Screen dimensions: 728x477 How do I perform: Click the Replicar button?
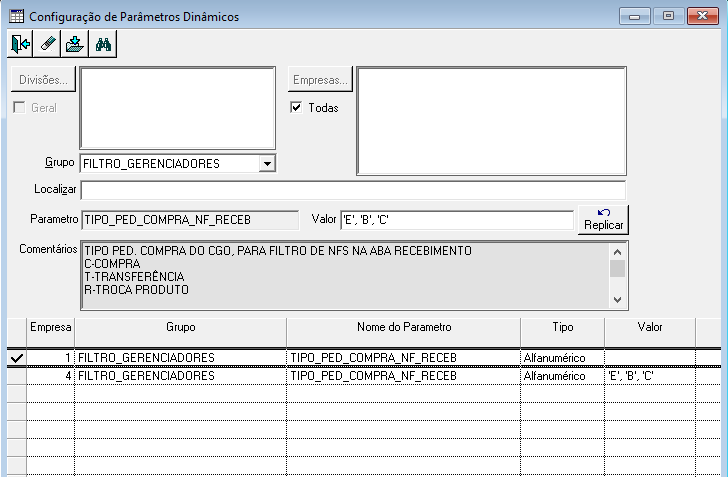tap(603, 220)
